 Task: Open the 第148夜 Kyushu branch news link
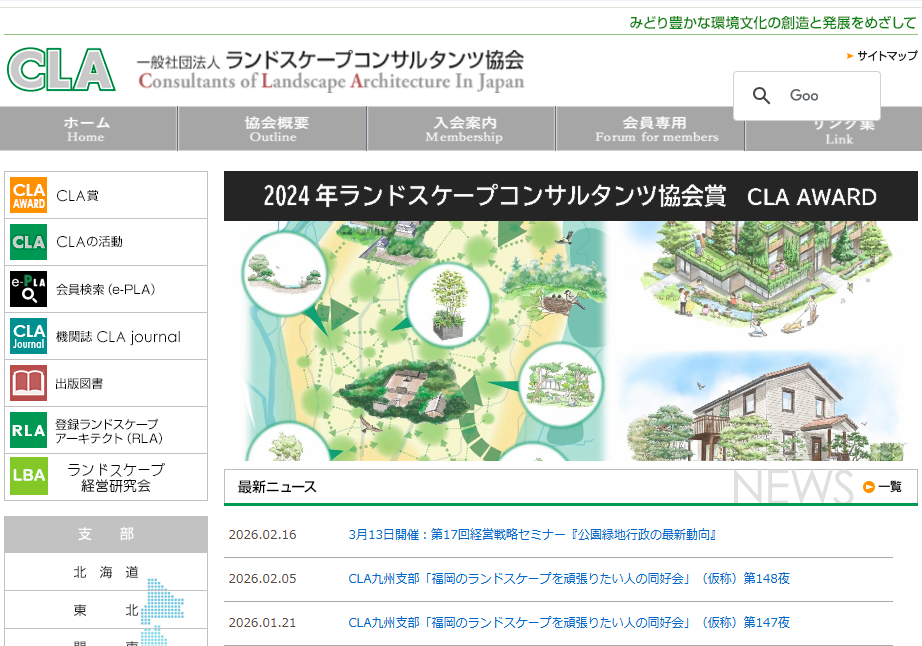click(x=569, y=579)
